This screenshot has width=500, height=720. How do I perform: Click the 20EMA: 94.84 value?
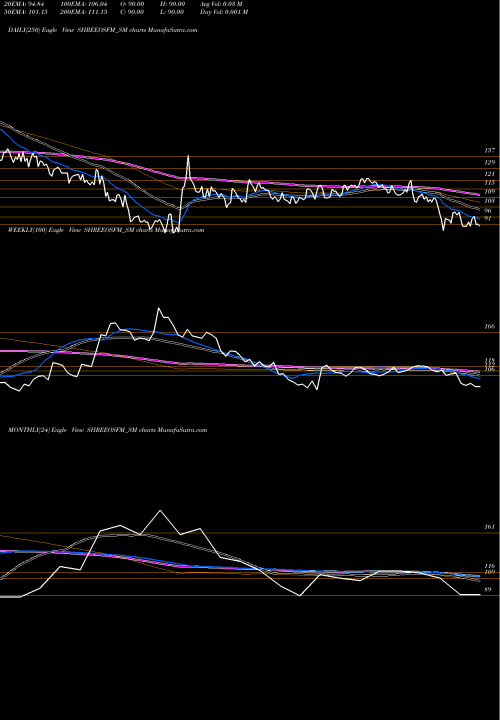[26, 4]
